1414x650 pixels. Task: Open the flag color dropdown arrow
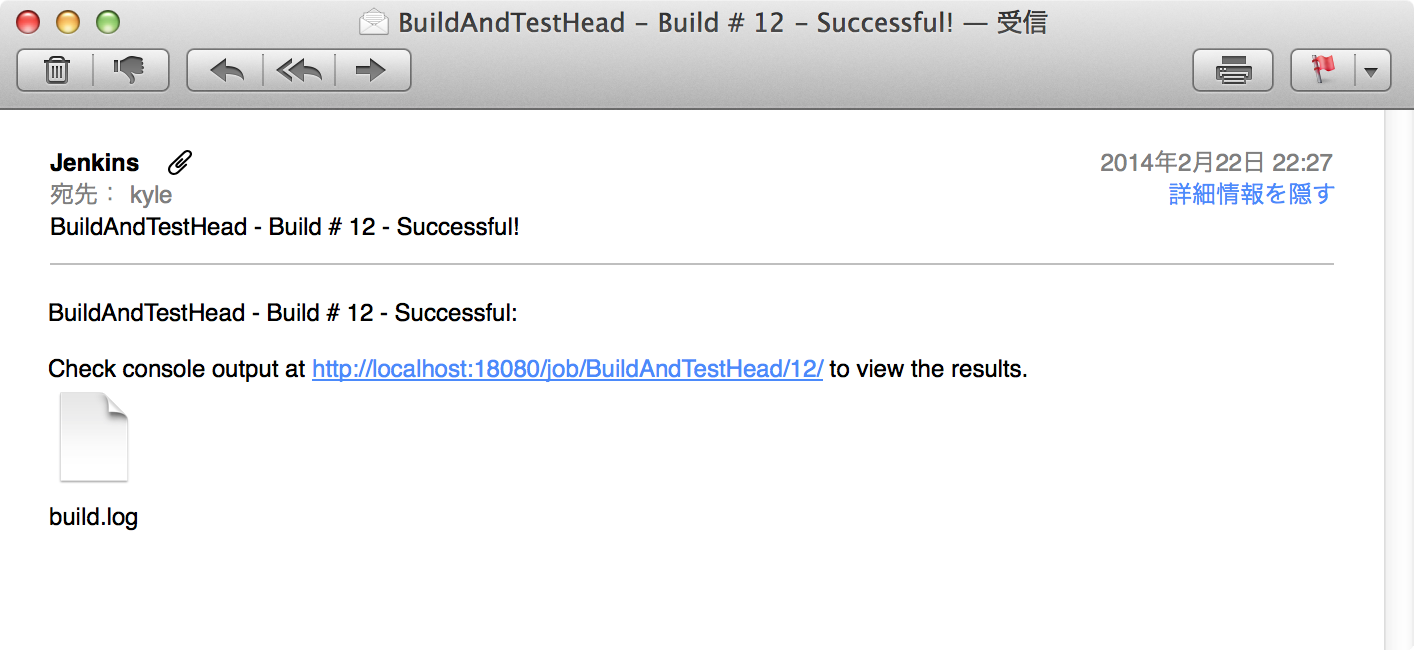(1372, 71)
